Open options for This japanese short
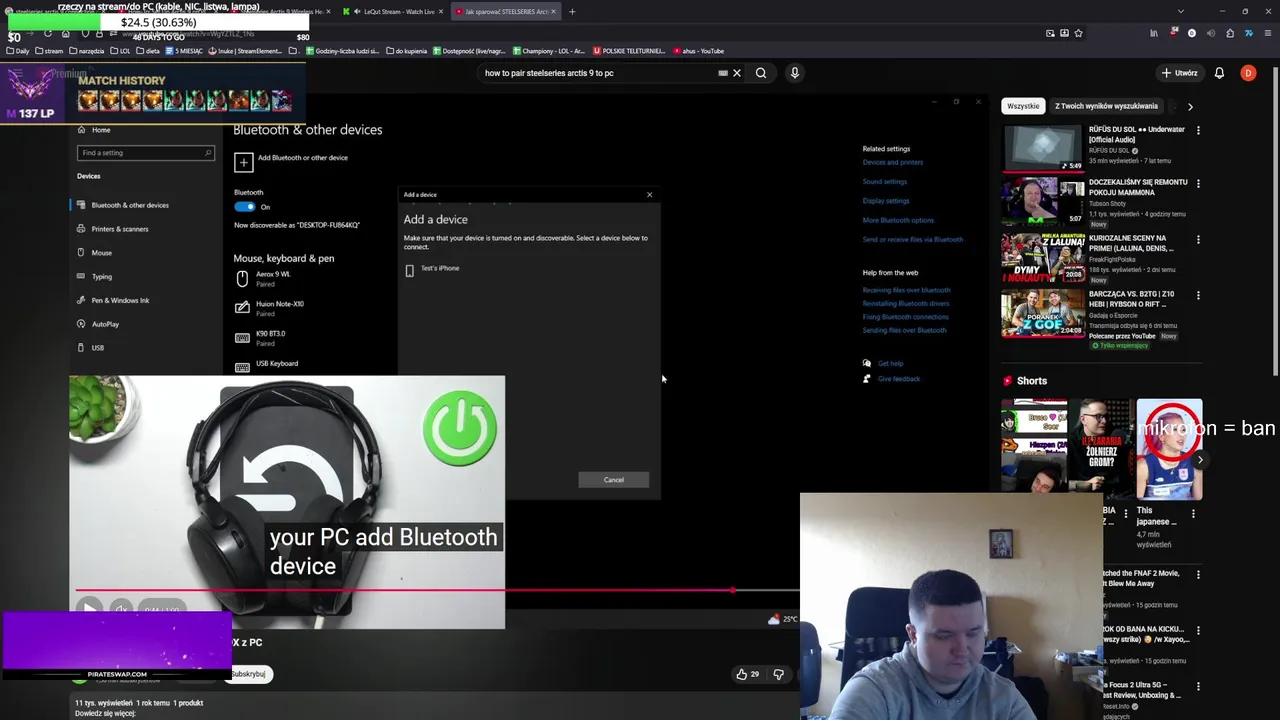1280x720 pixels. pos(1193,513)
